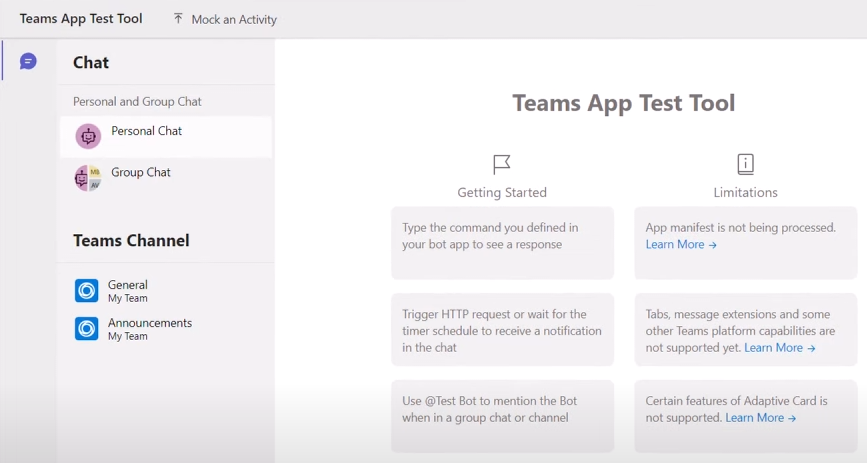Open Learn More about Adaptive Card features
The height and width of the screenshot is (463, 867).
point(760,418)
